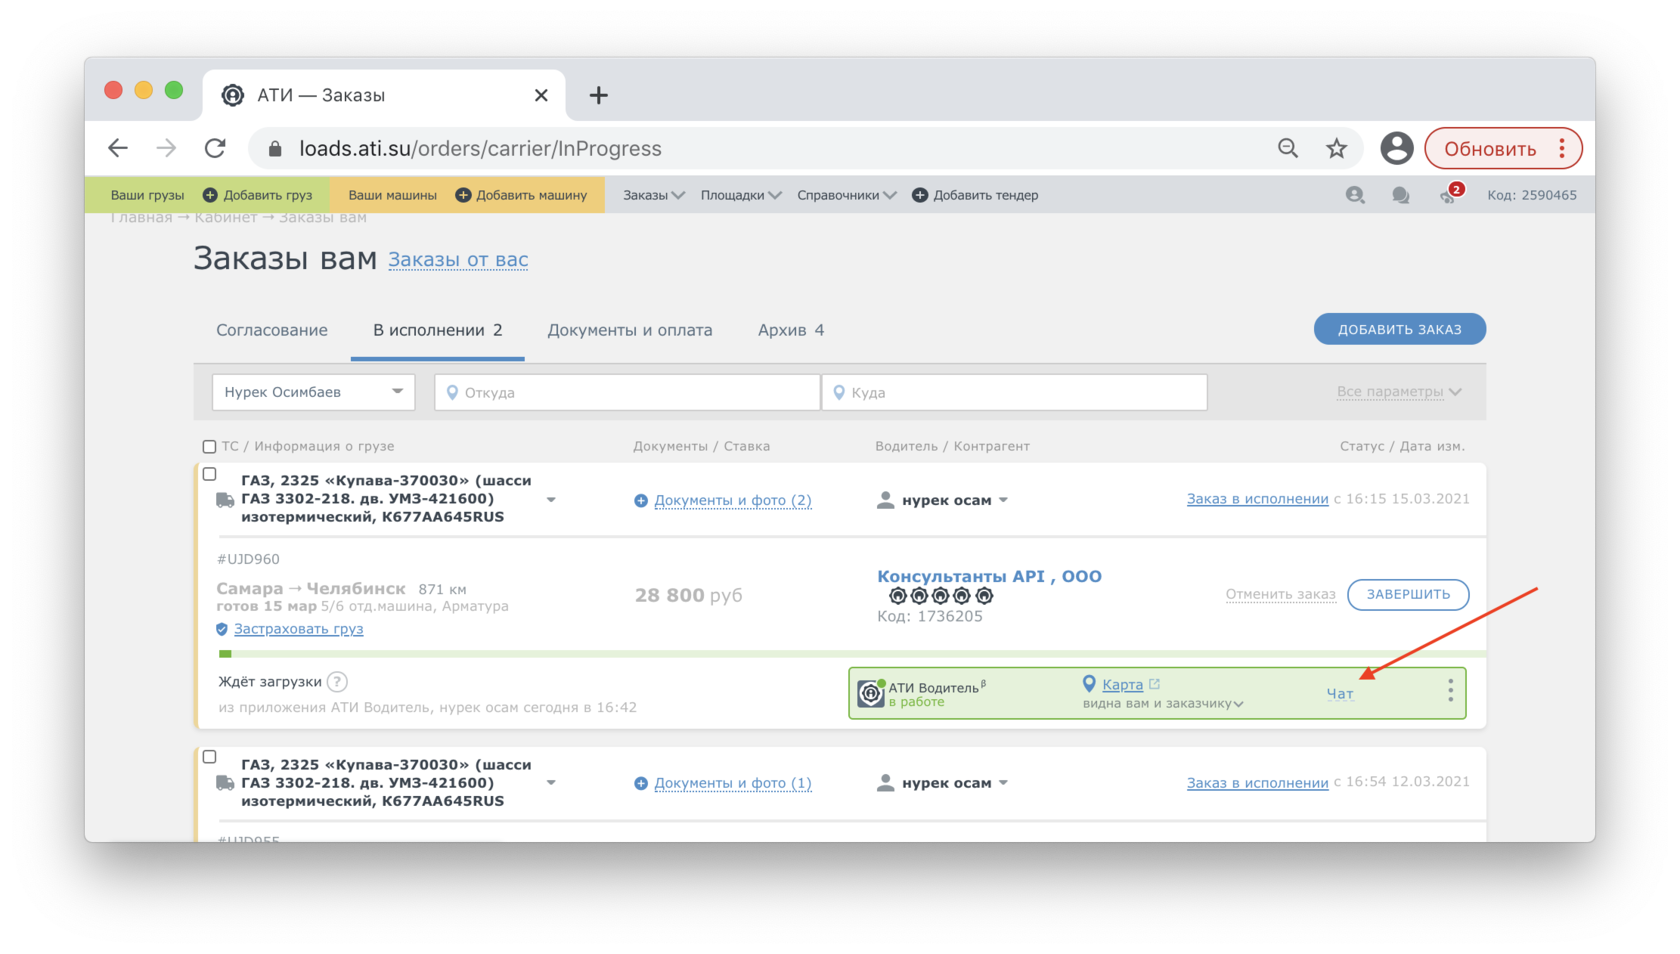This screenshot has height=954, width=1680.
Task: Click Ваши машины in the top menu
Action: (392, 195)
